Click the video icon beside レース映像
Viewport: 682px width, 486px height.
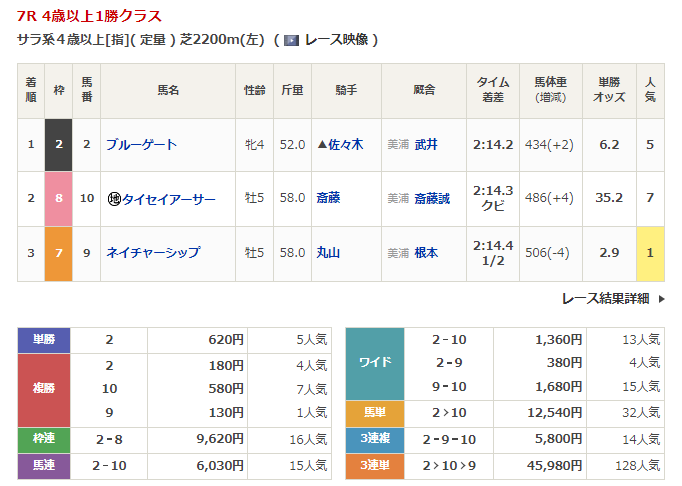pyautogui.click(x=291, y=40)
